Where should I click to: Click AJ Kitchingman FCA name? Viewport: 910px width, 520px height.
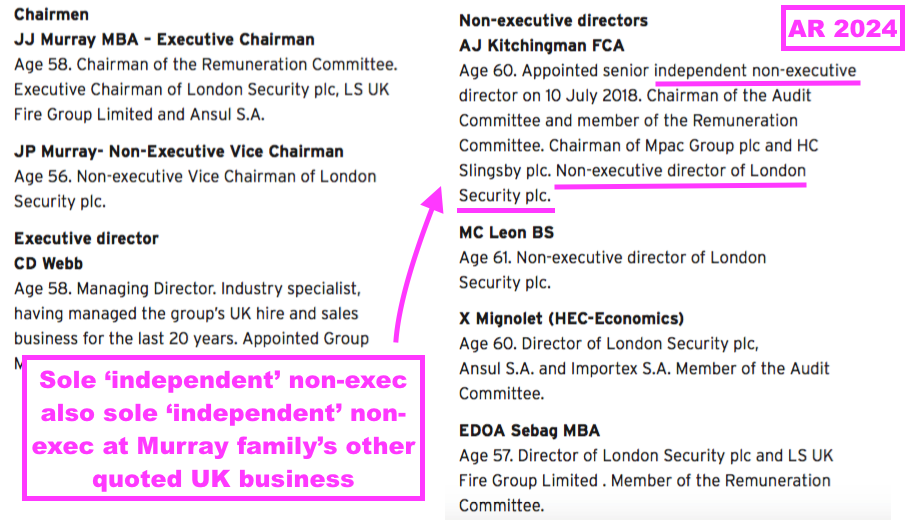tap(541, 45)
